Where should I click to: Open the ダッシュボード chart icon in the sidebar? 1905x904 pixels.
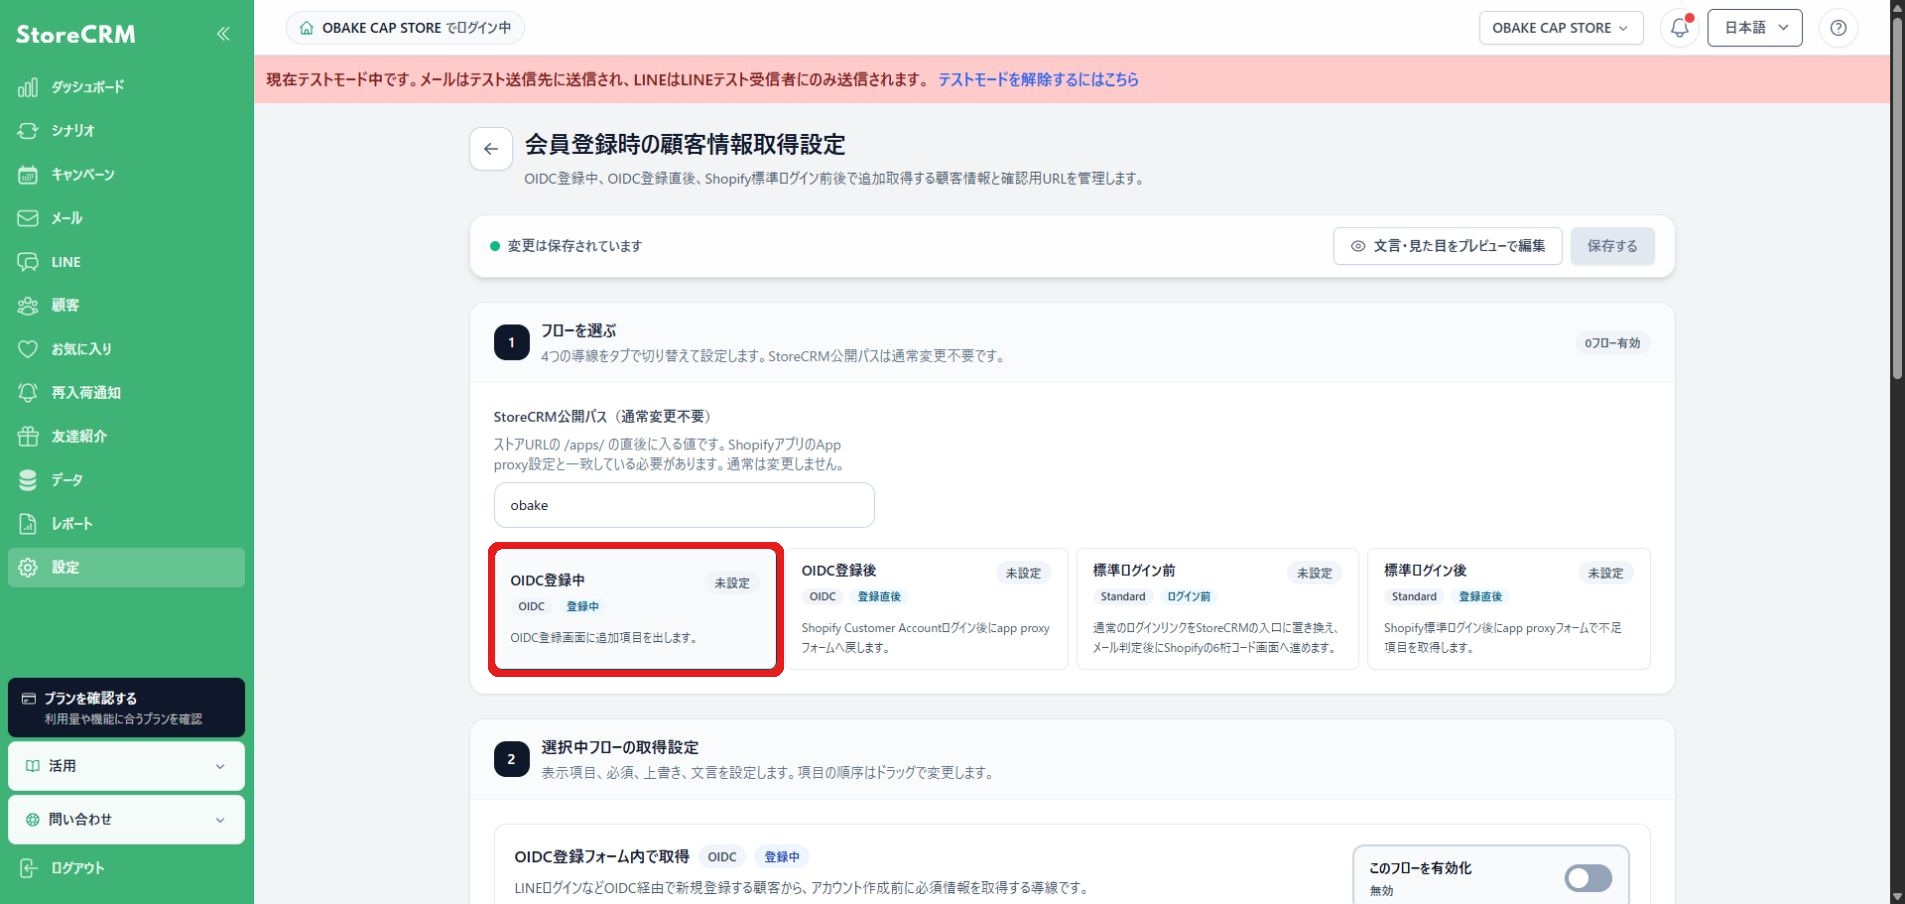(28, 87)
